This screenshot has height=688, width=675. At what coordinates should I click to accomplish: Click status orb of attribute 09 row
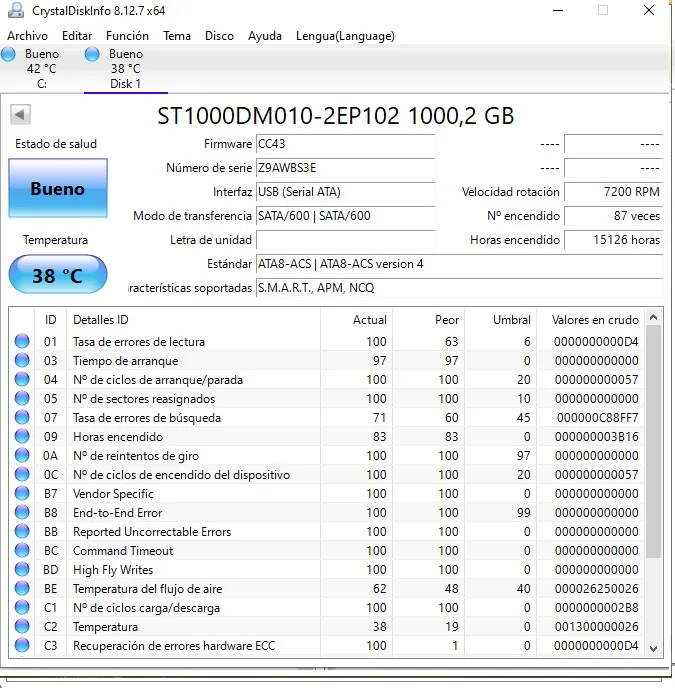pos(22,436)
